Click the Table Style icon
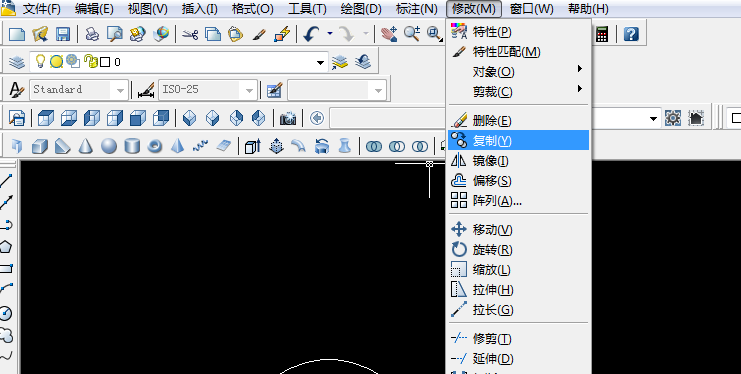 275,90
